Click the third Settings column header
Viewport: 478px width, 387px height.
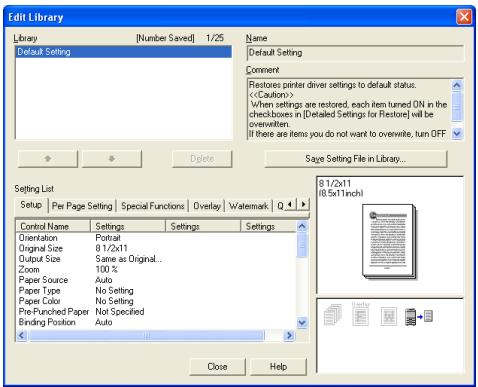pos(268,226)
